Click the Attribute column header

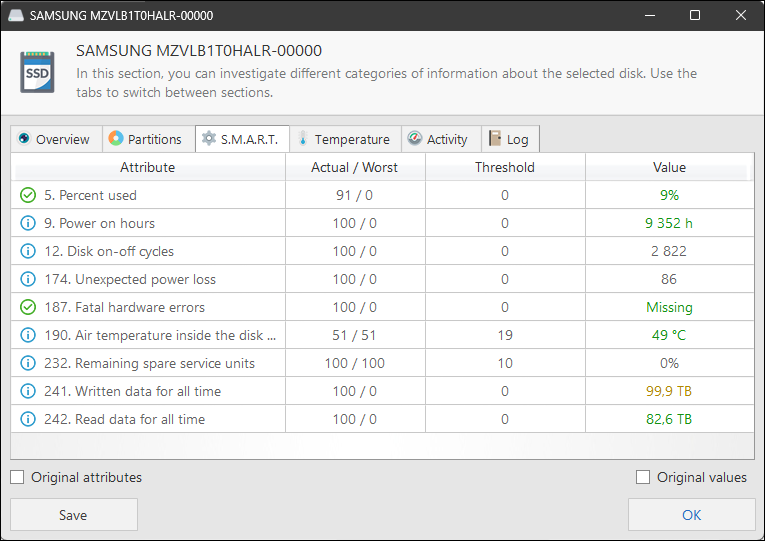pyautogui.click(x=148, y=167)
